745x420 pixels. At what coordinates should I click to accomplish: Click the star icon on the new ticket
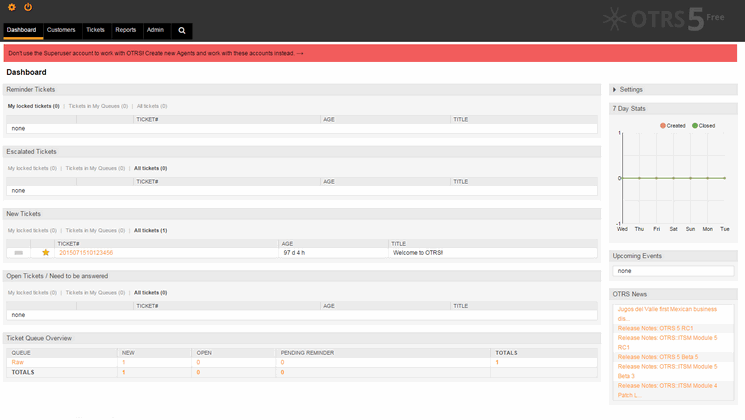[x=46, y=252]
